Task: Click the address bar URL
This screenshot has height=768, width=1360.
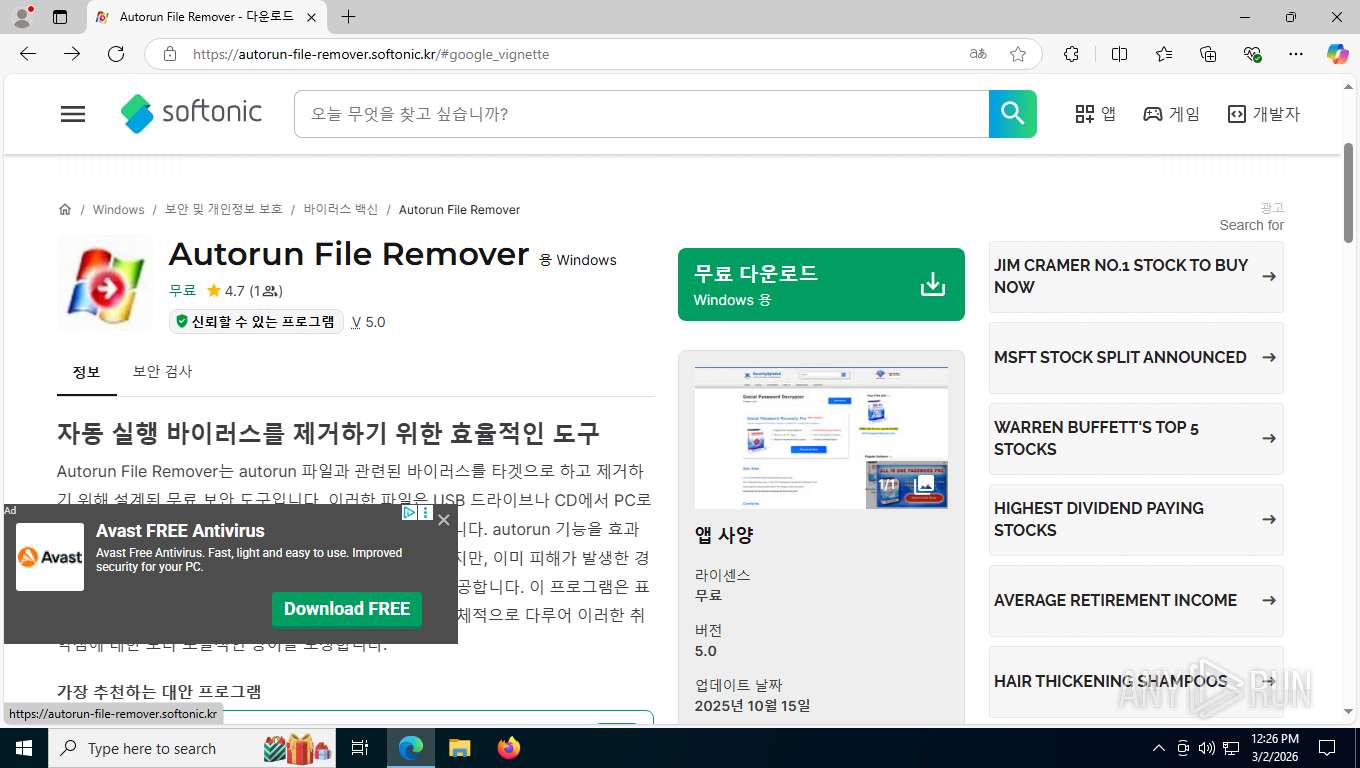Action: pyautogui.click(x=370, y=54)
